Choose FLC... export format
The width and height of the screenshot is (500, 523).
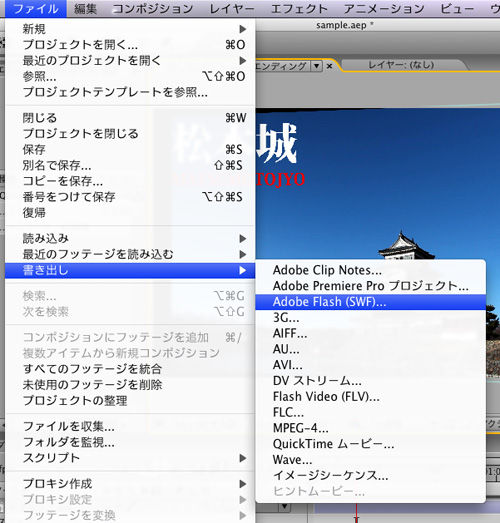371,412
